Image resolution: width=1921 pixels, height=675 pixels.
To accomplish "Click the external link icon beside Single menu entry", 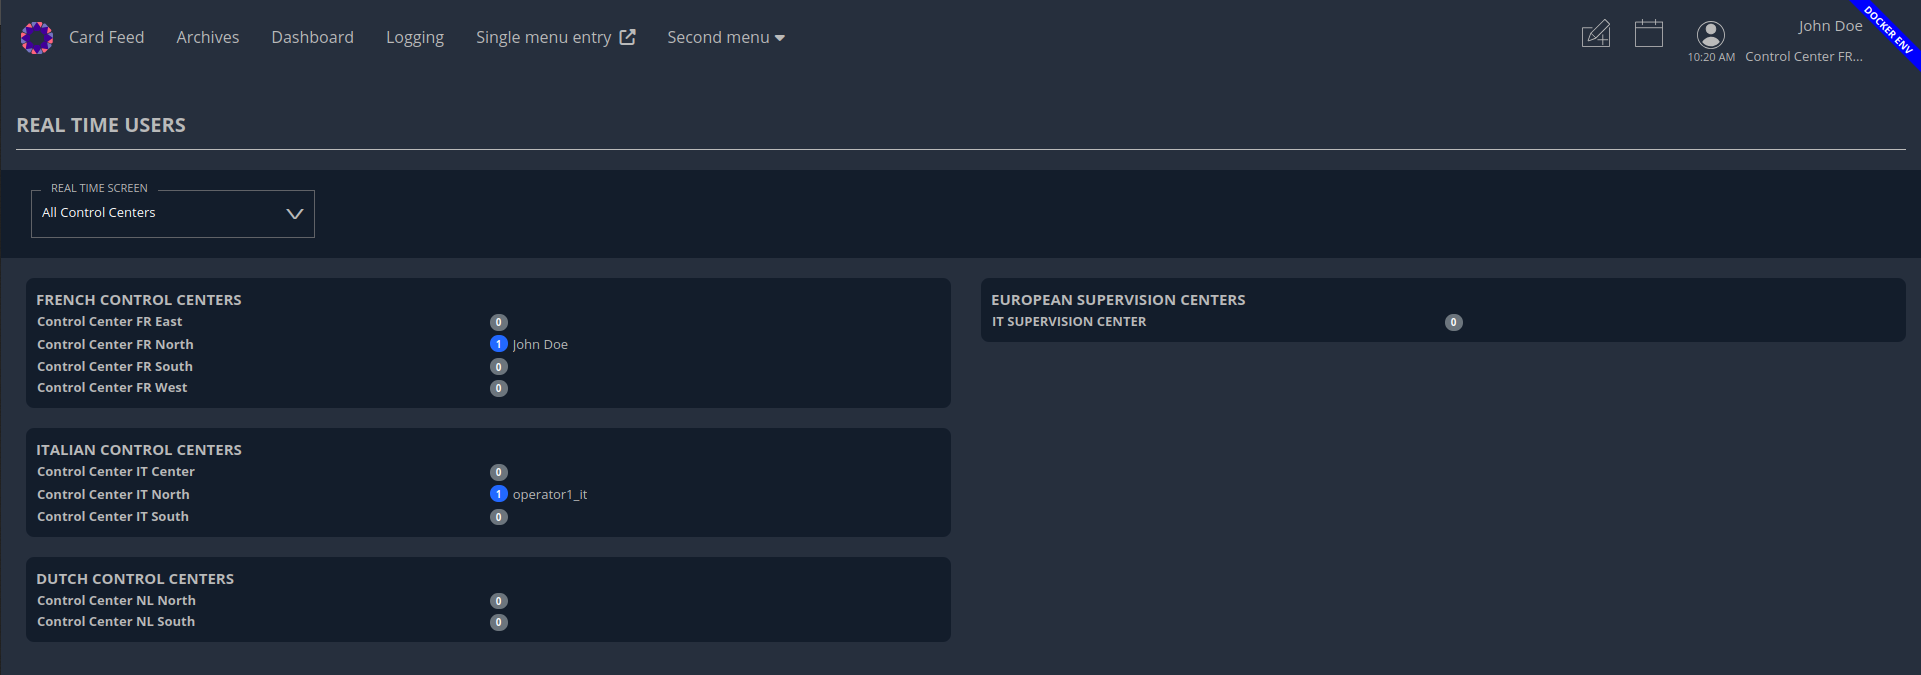I will (x=628, y=37).
